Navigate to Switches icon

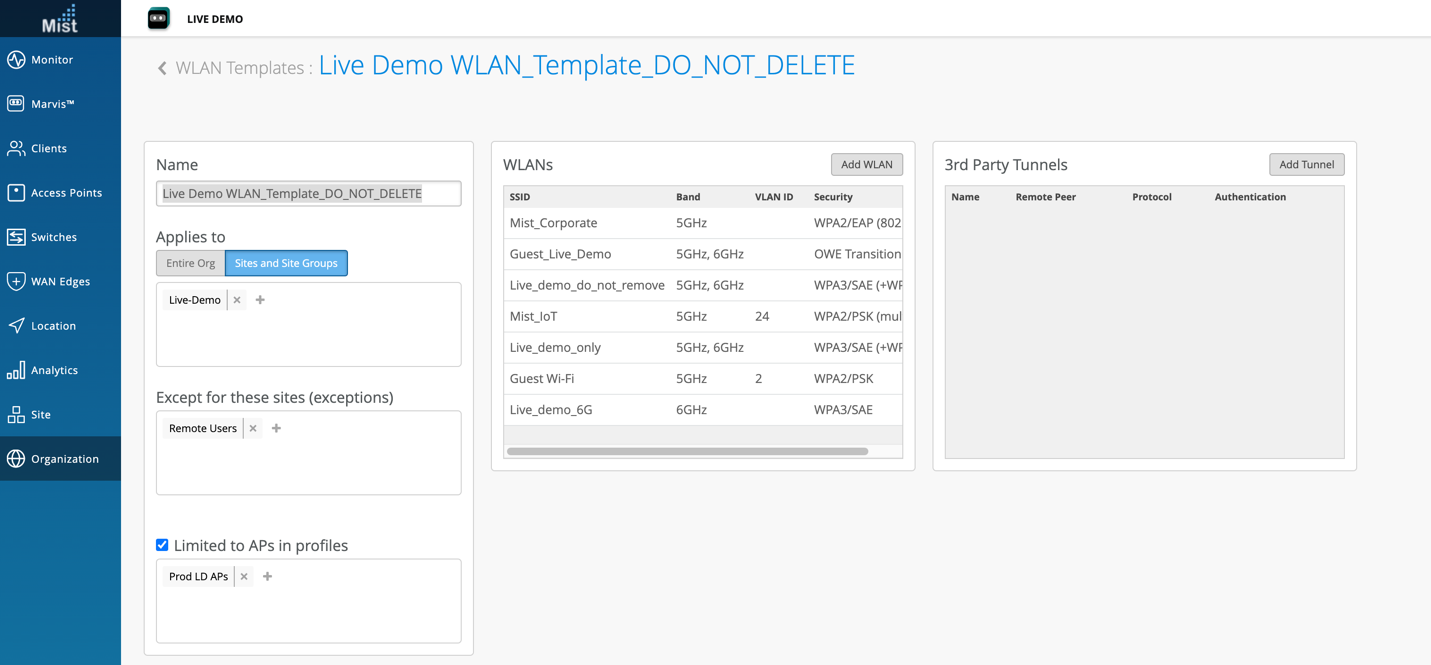click(x=16, y=237)
